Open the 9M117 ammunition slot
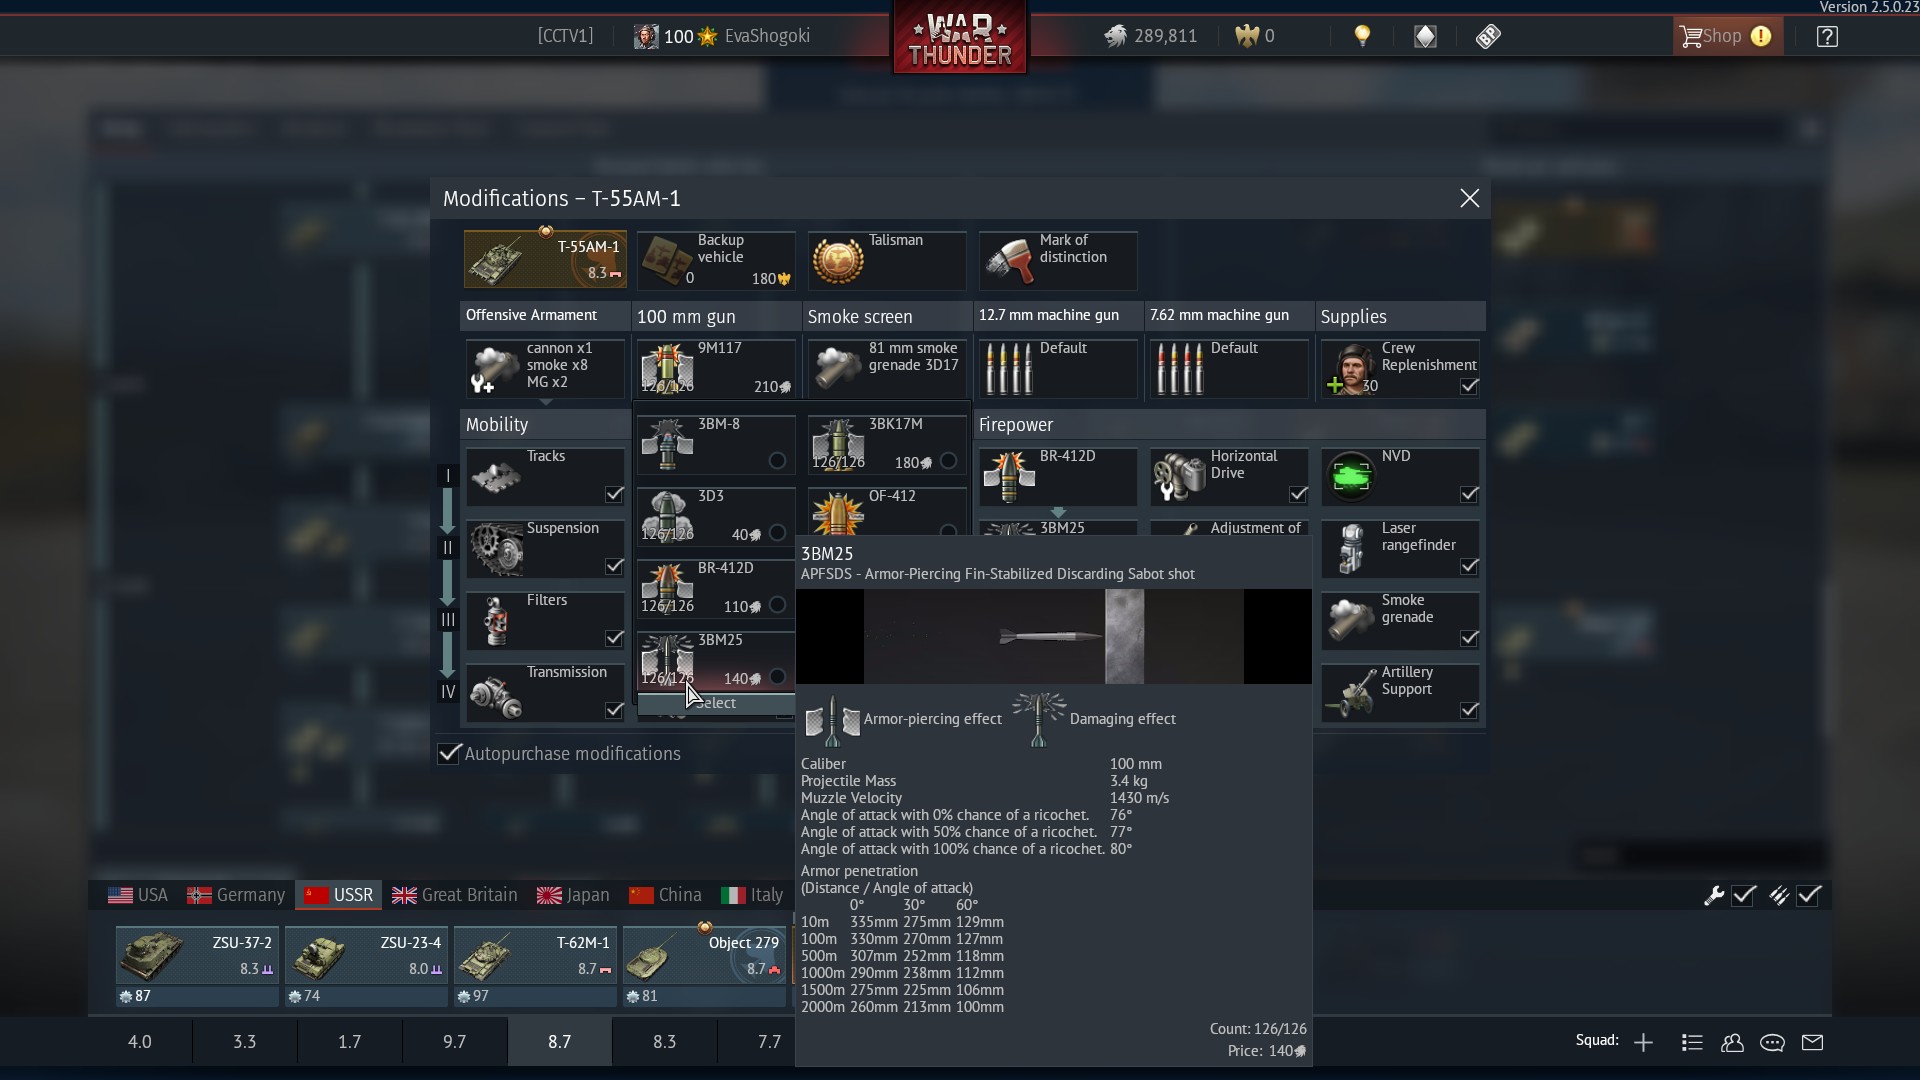 point(716,368)
